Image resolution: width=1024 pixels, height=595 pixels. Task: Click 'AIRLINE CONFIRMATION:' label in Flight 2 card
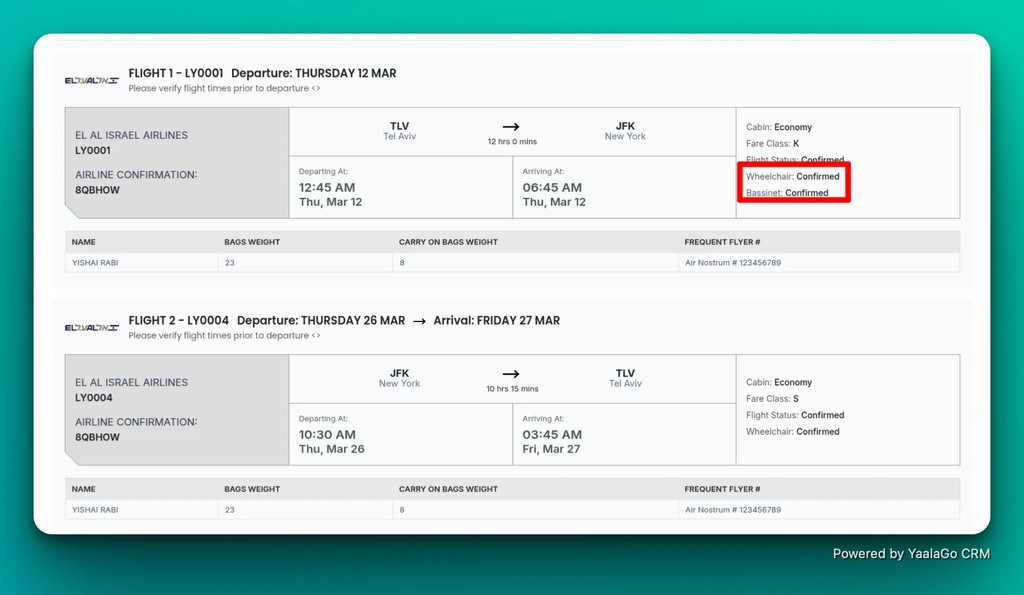[x=136, y=422]
